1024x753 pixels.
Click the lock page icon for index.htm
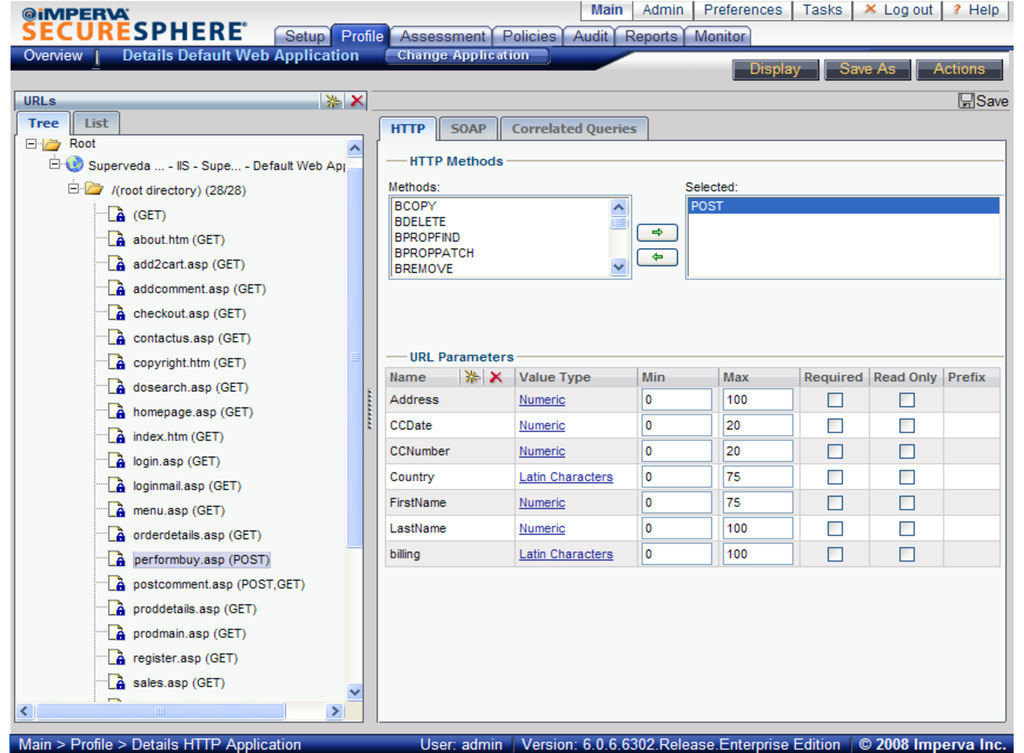(x=117, y=436)
